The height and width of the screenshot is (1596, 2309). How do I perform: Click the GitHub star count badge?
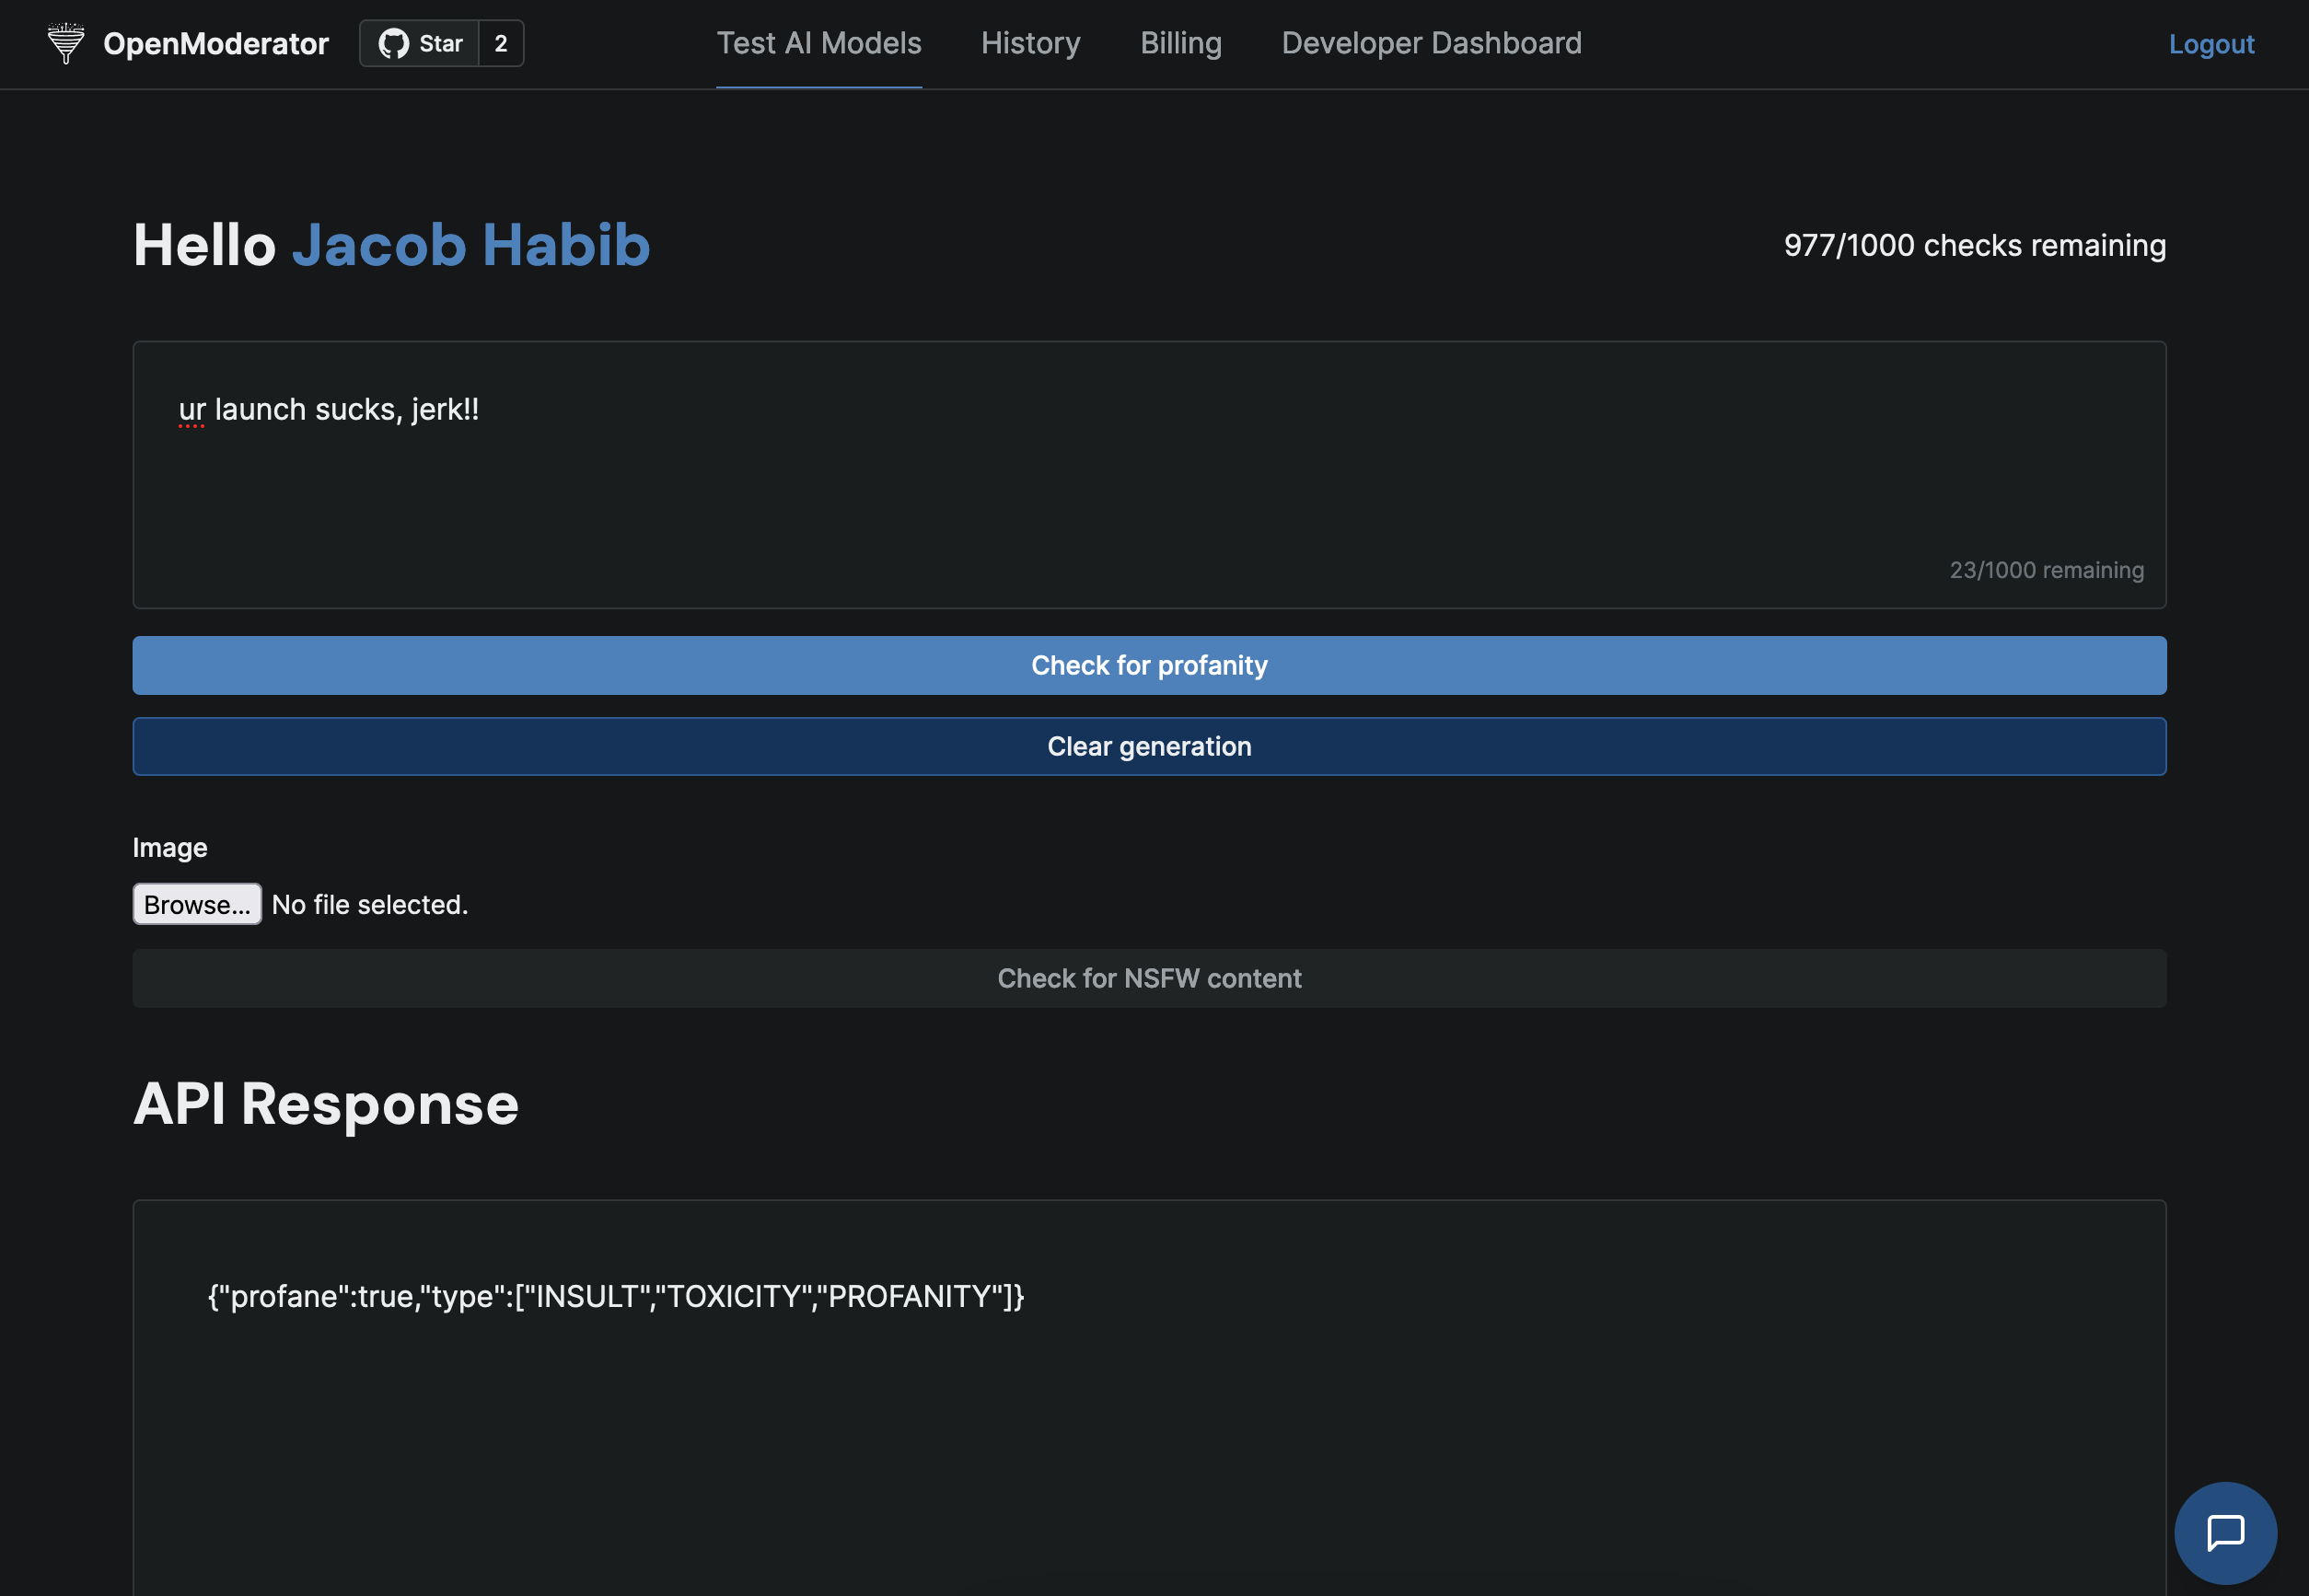[501, 44]
